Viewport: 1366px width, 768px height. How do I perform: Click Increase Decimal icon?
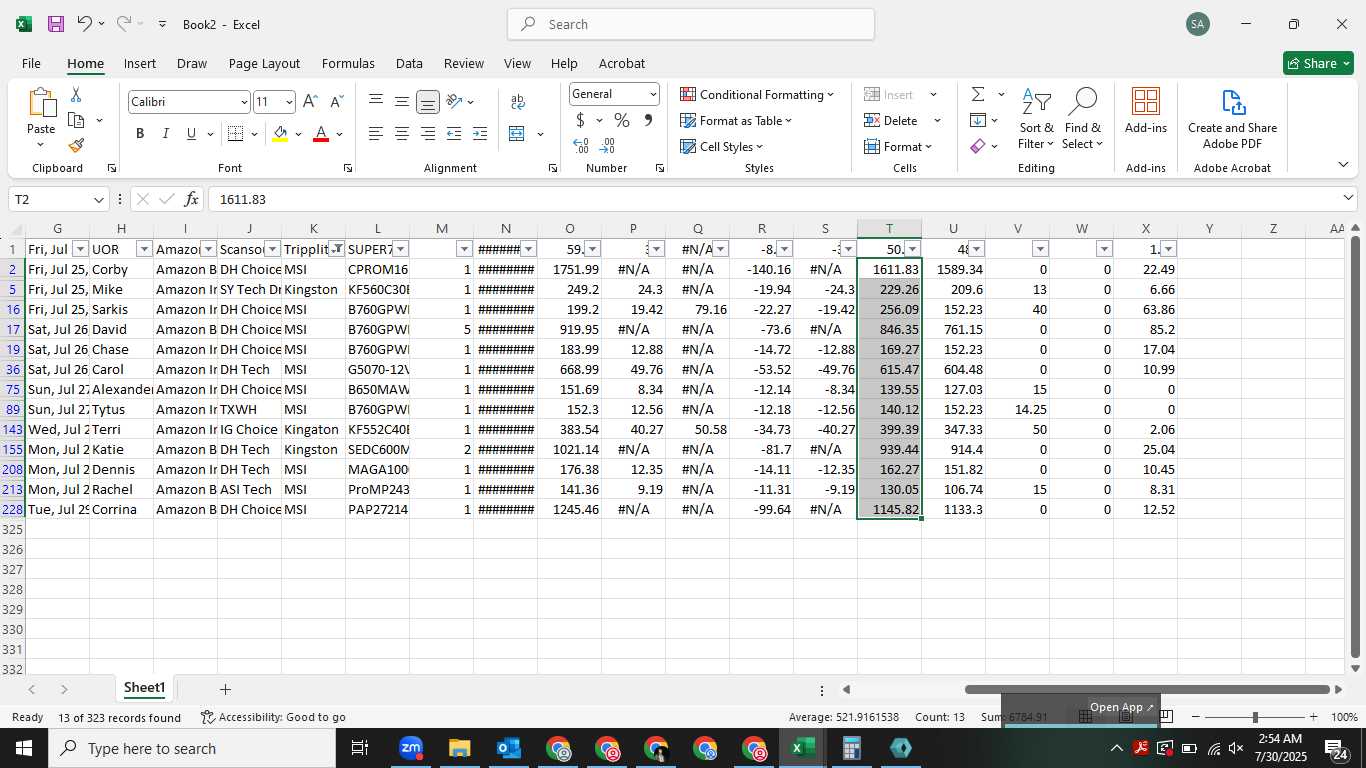(x=581, y=146)
